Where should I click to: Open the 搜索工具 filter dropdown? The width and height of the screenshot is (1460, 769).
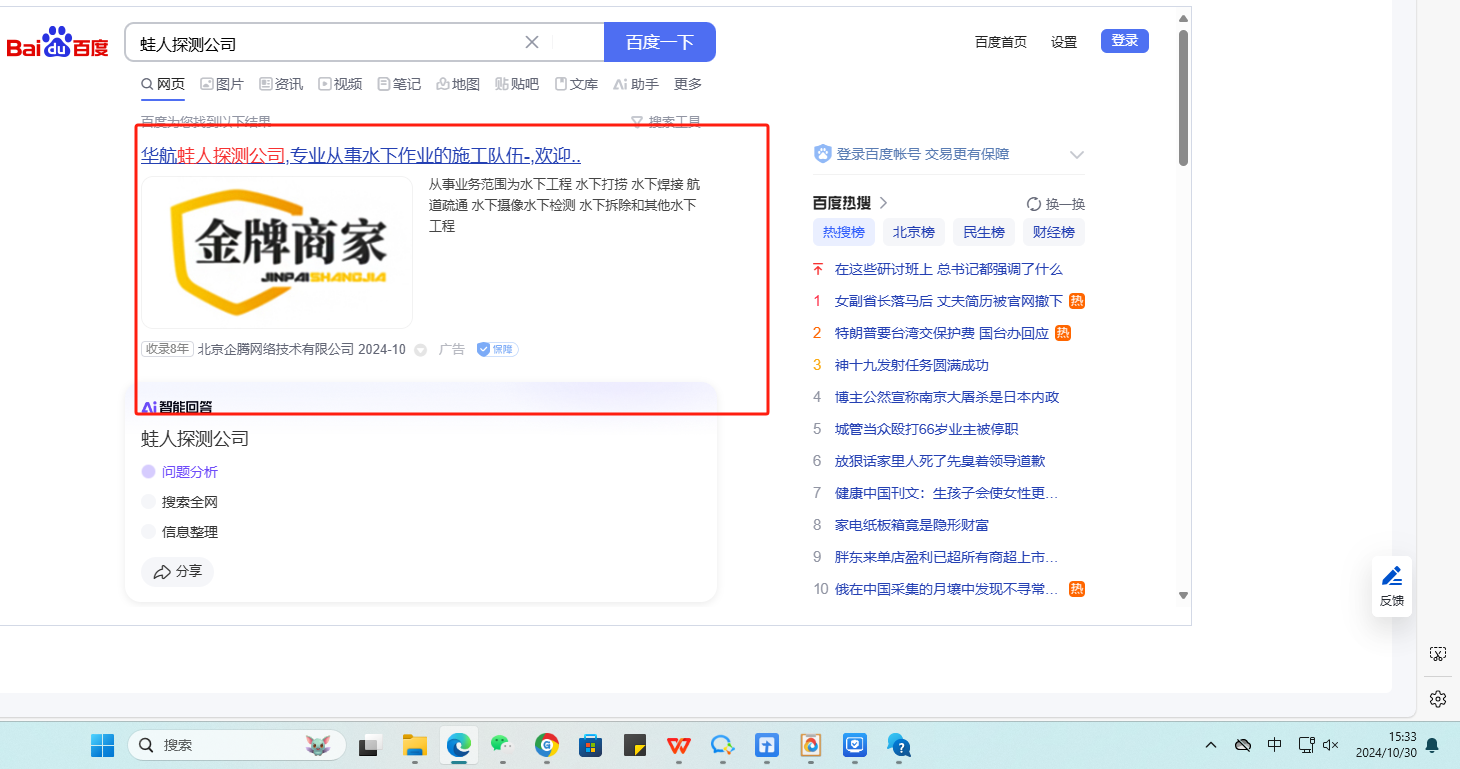666,122
